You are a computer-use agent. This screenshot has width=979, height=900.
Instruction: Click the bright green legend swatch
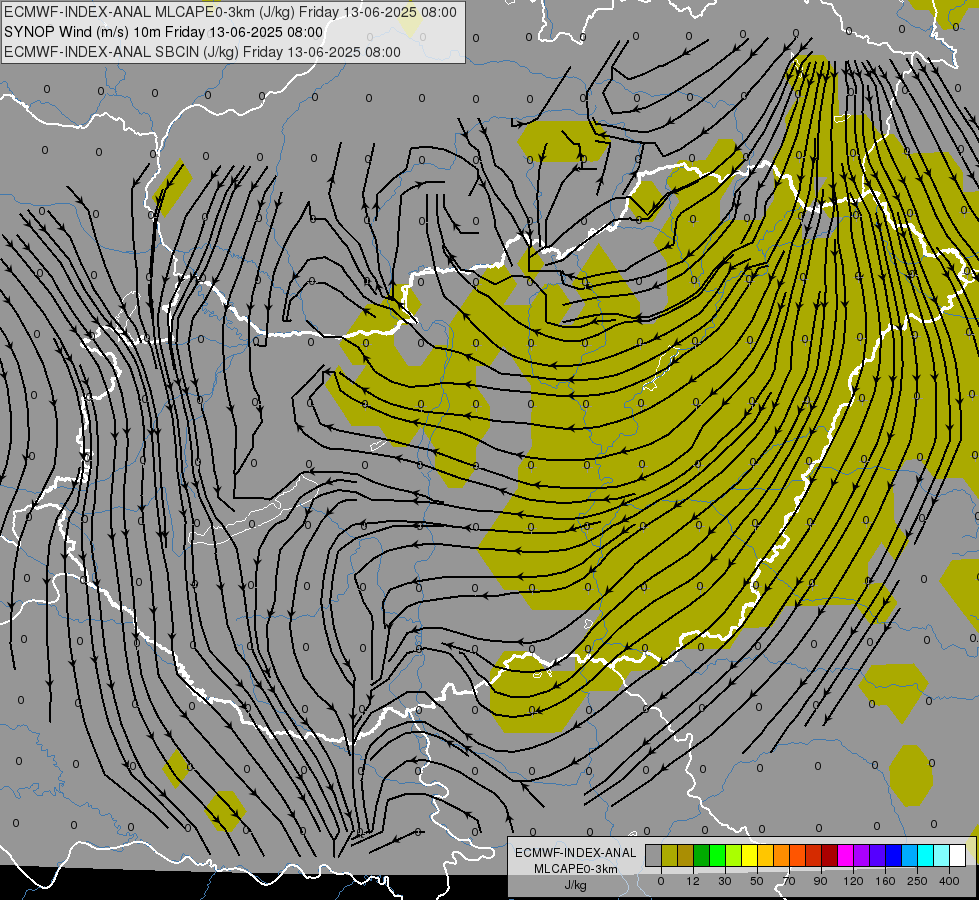point(718,855)
